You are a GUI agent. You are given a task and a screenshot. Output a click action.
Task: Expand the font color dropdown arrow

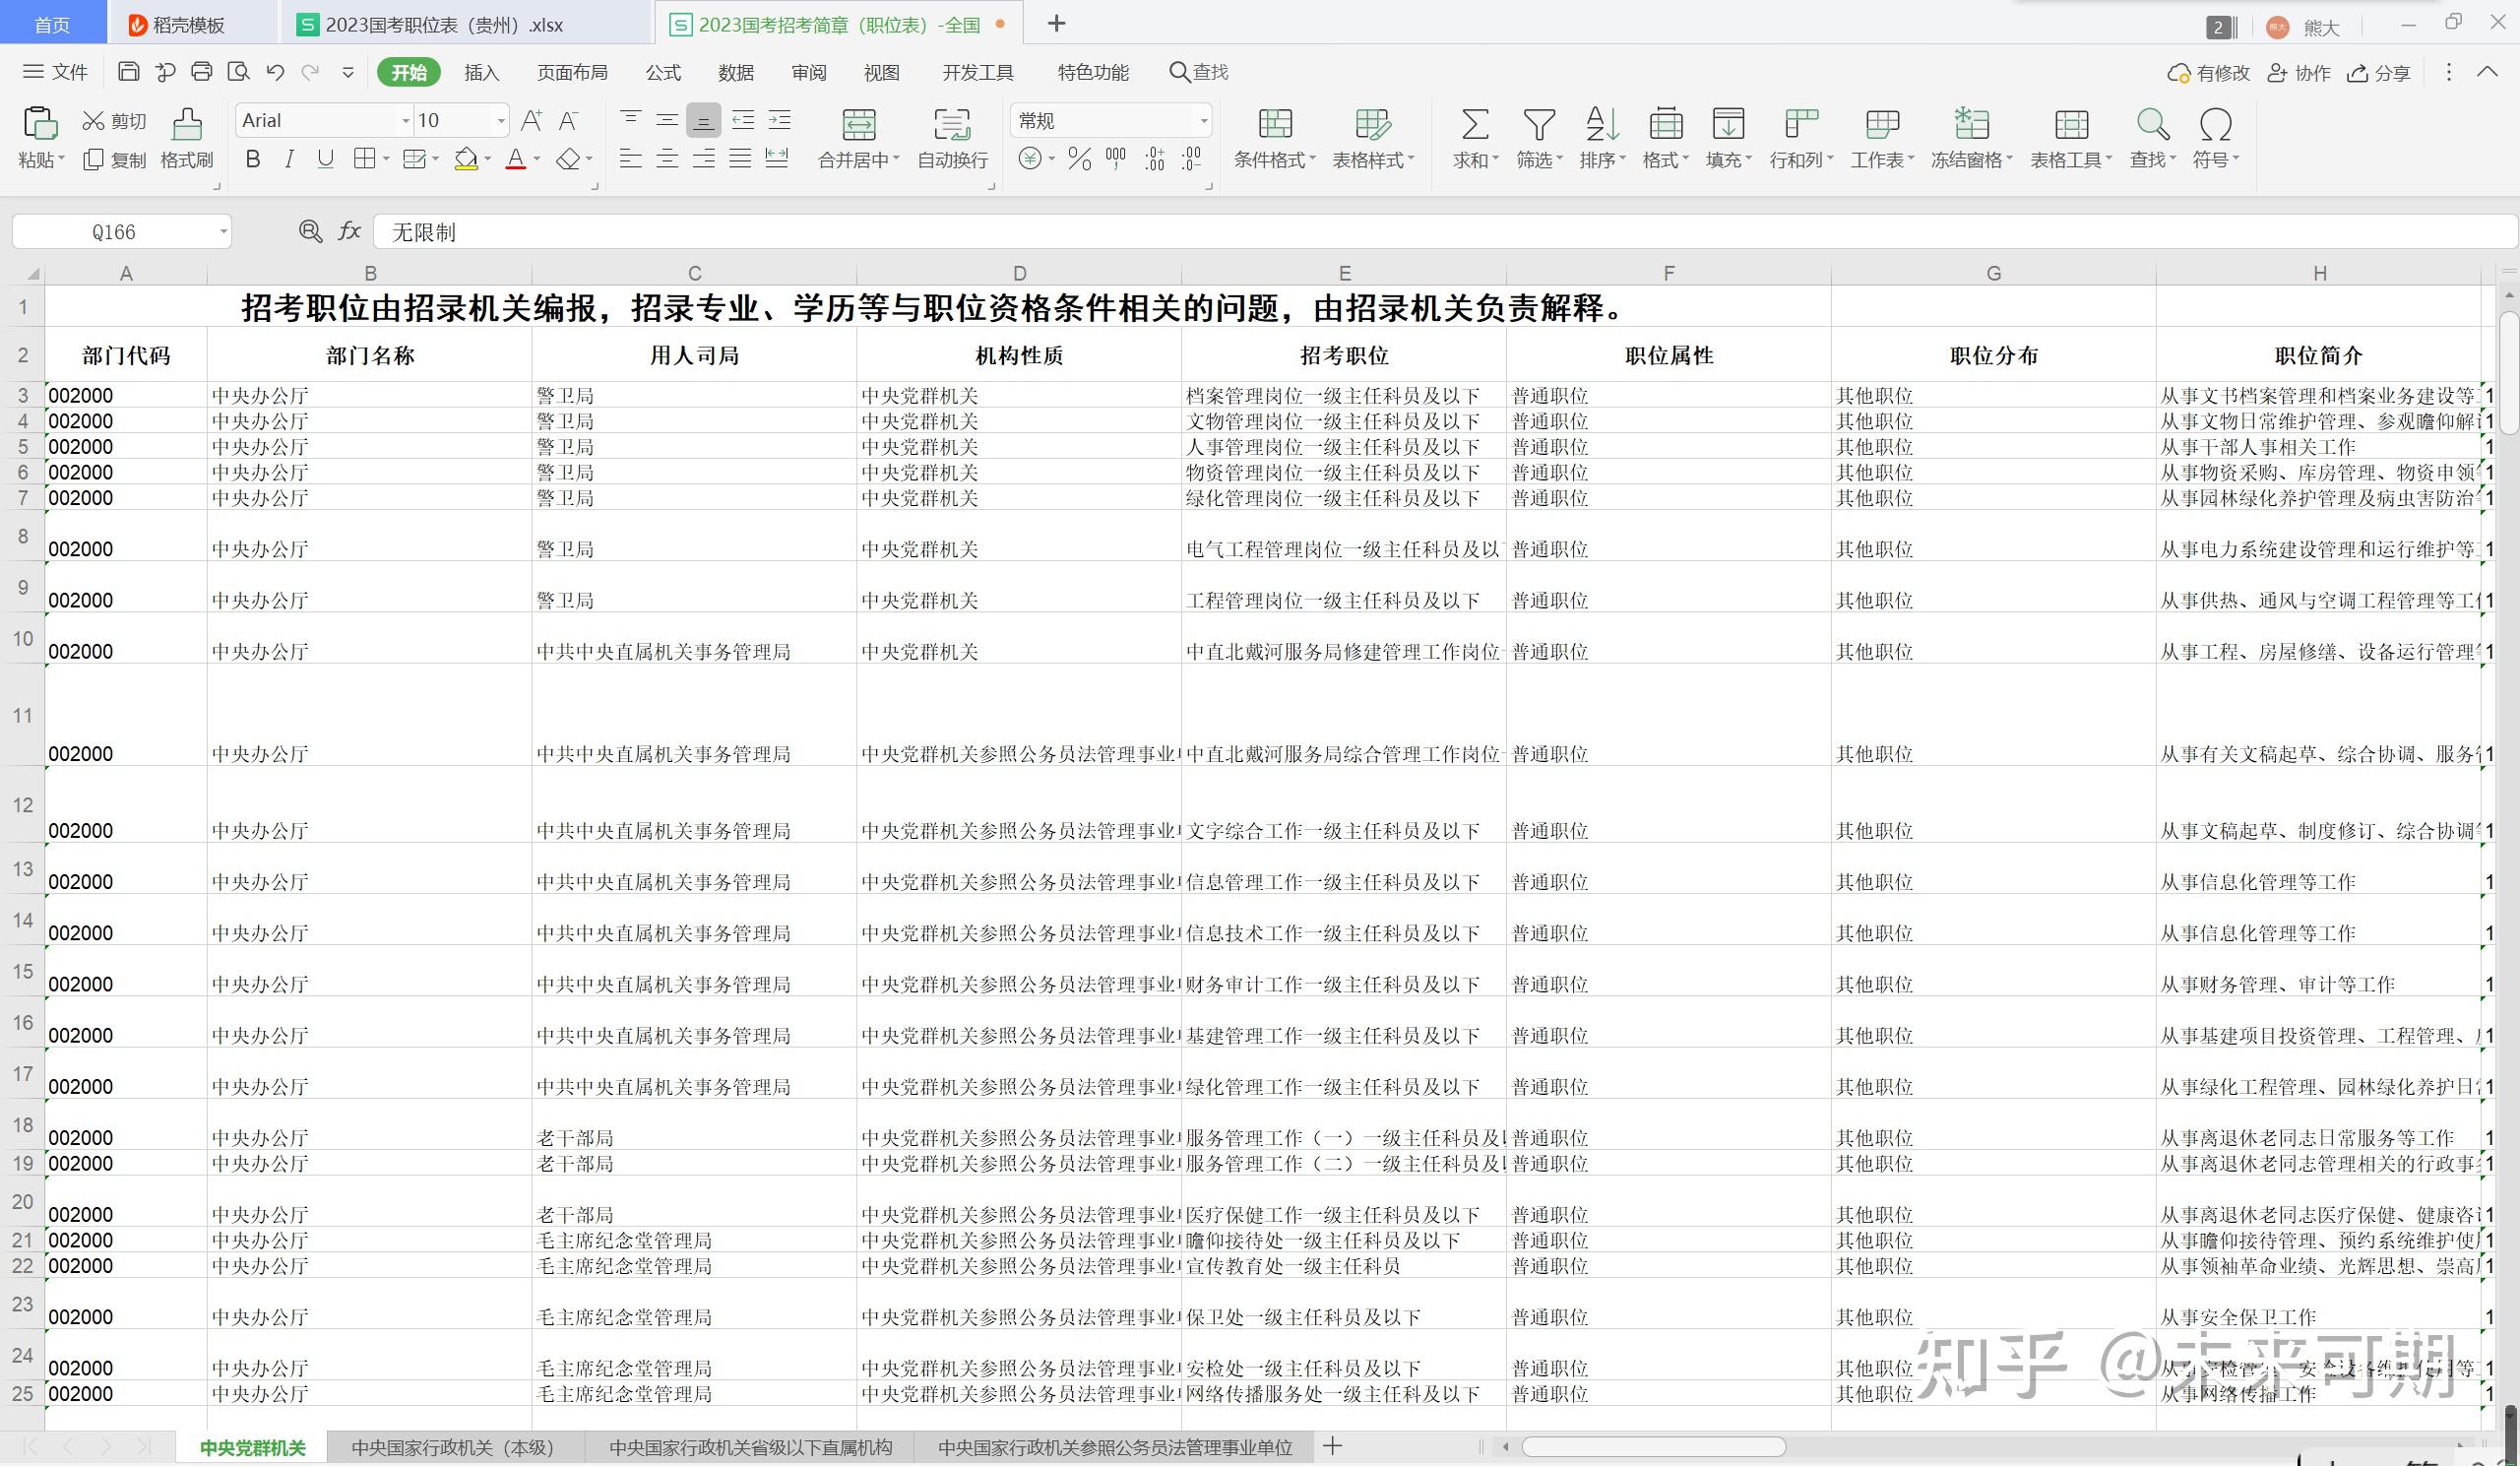537,159
